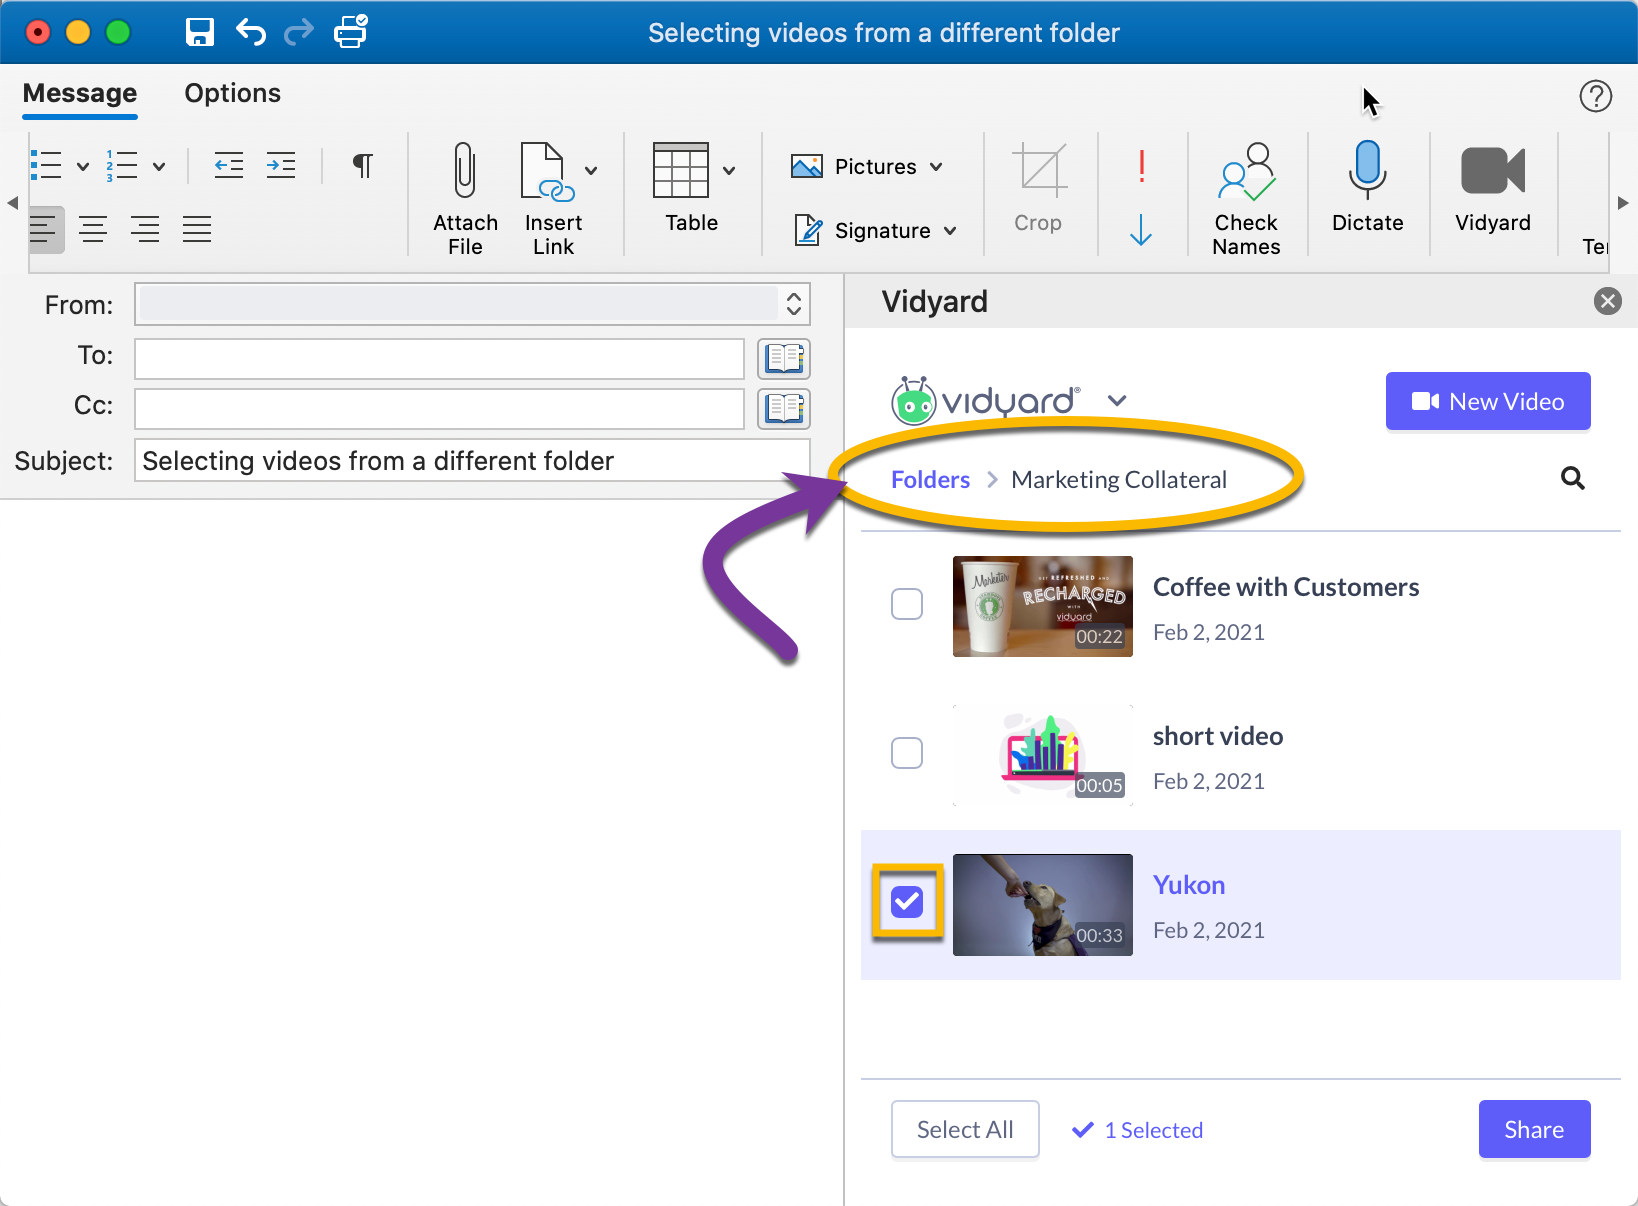The image size is (1638, 1206).
Task: Click the Coffee with Customers title
Action: click(x=1286, y=587)
